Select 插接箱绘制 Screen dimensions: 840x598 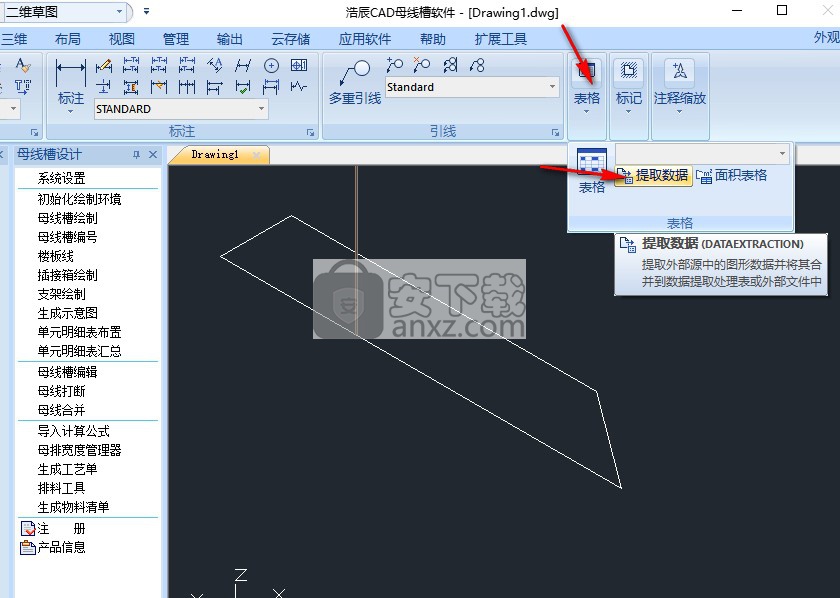pyautogui.click(x=68, y=275)
